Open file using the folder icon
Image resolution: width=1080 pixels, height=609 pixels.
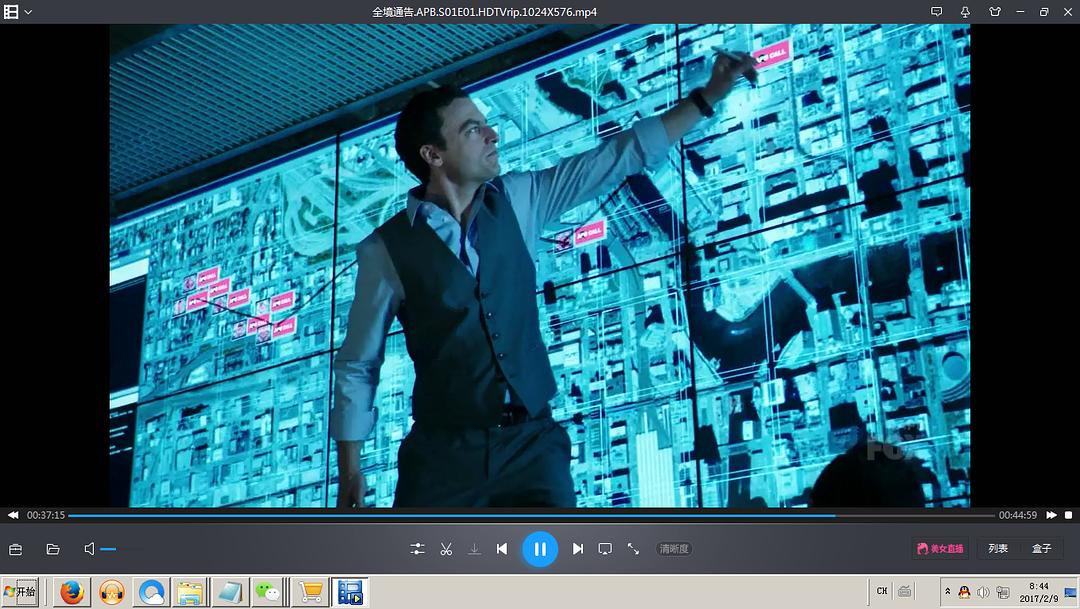[53, 549]
